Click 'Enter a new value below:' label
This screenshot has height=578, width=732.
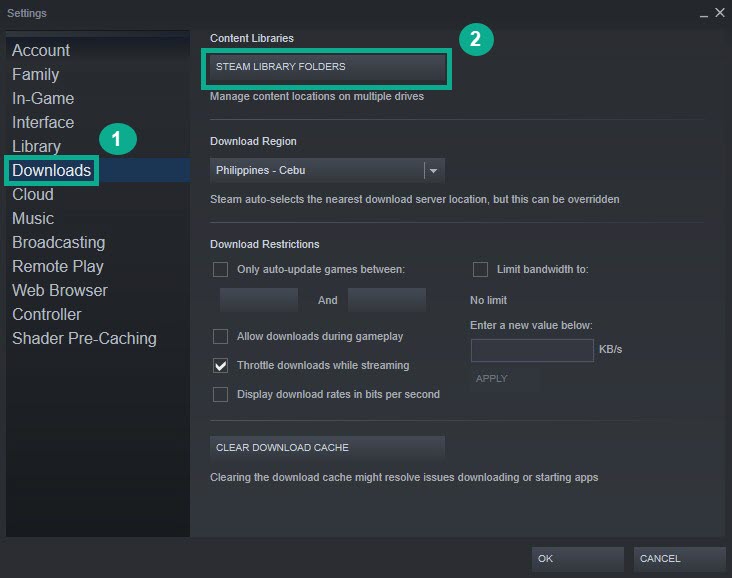(x=531, y=325)
